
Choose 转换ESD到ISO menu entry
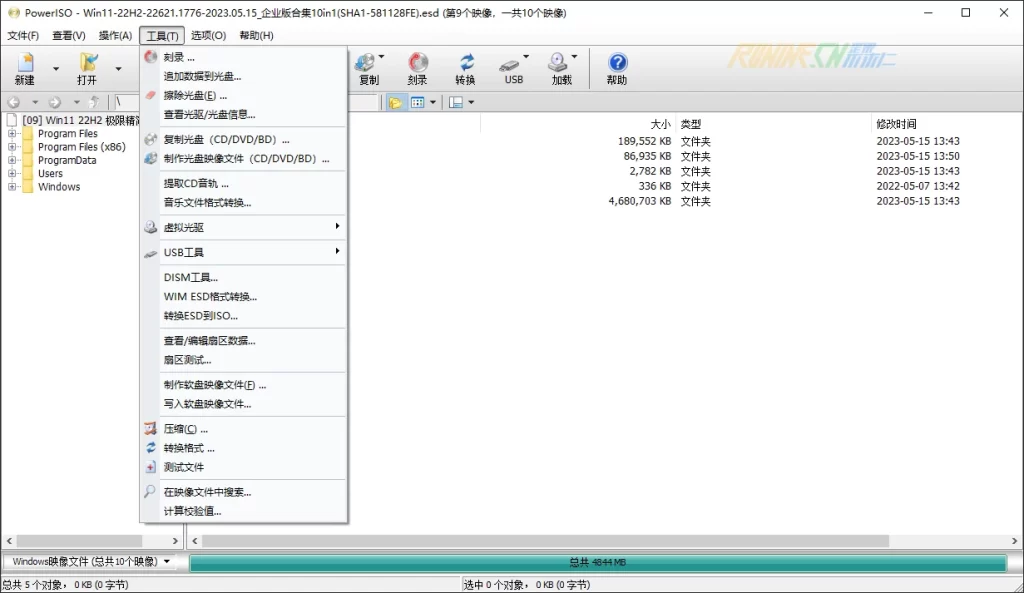(x=200, y=315)
